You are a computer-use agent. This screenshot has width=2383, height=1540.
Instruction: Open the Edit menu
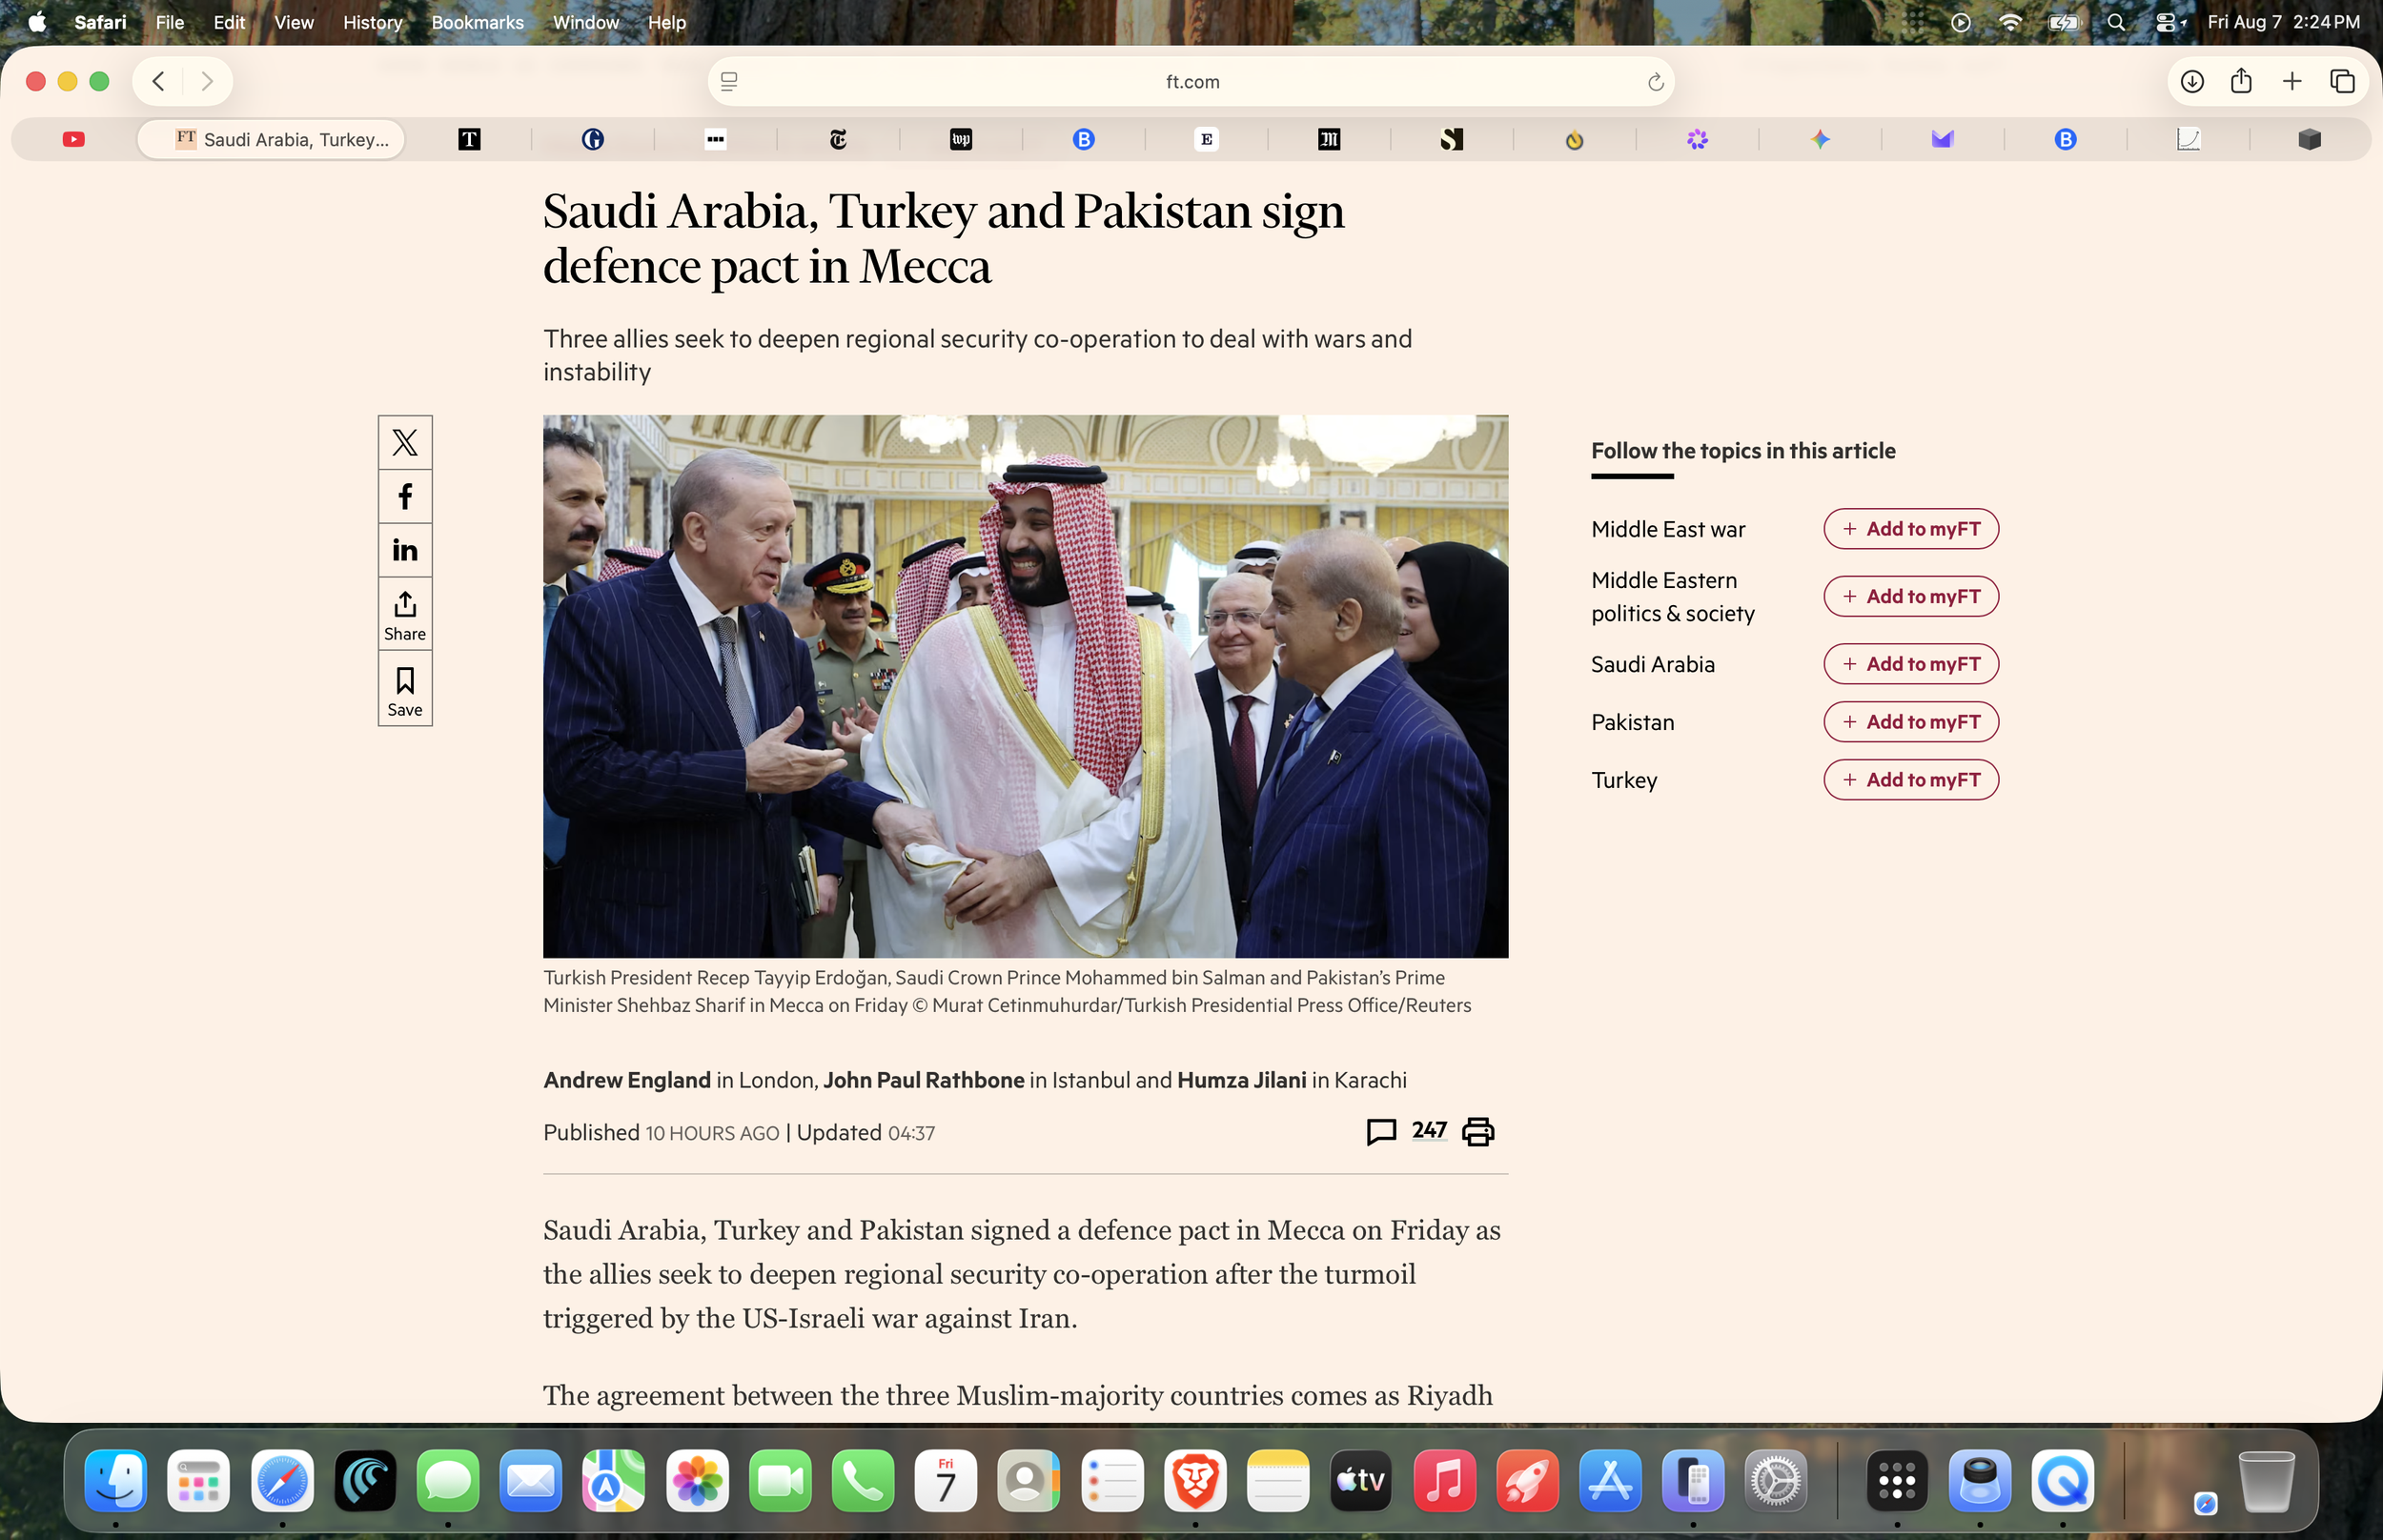pos(229,22)
